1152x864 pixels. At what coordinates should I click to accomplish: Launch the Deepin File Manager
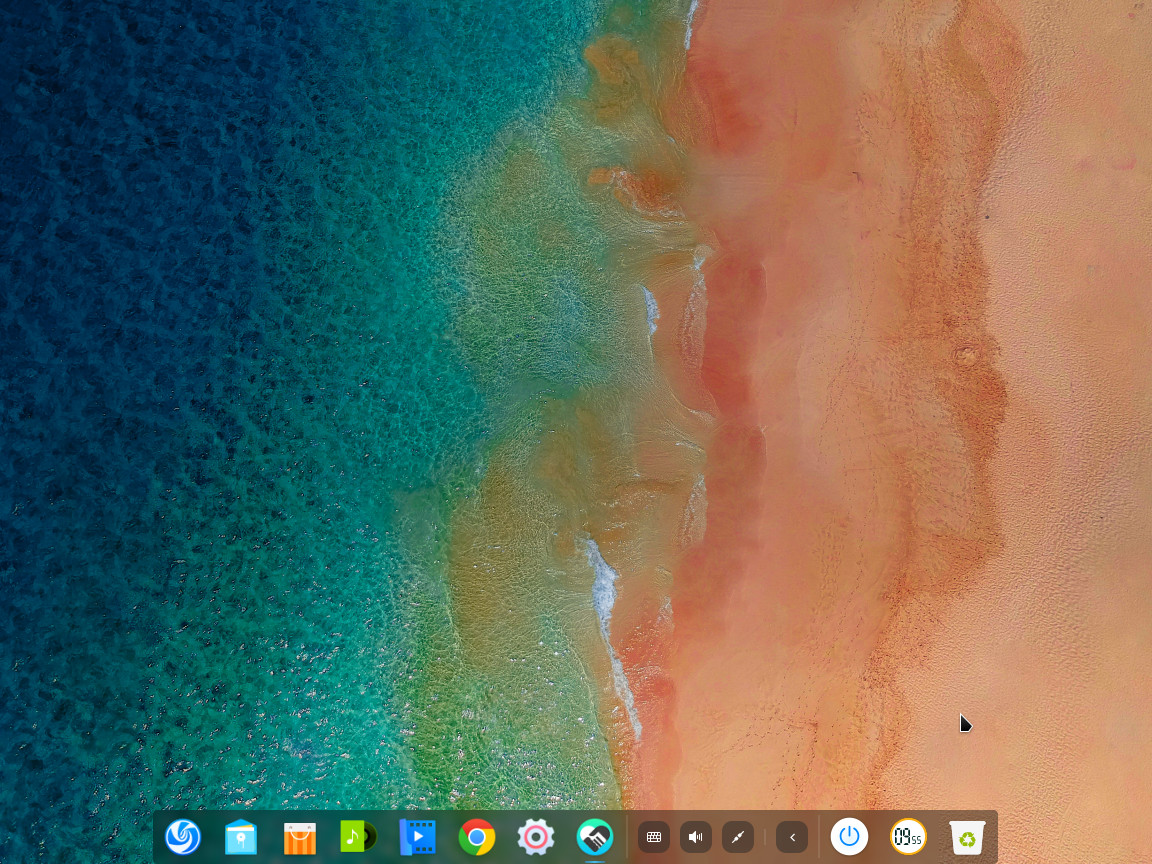coord(241,837)
